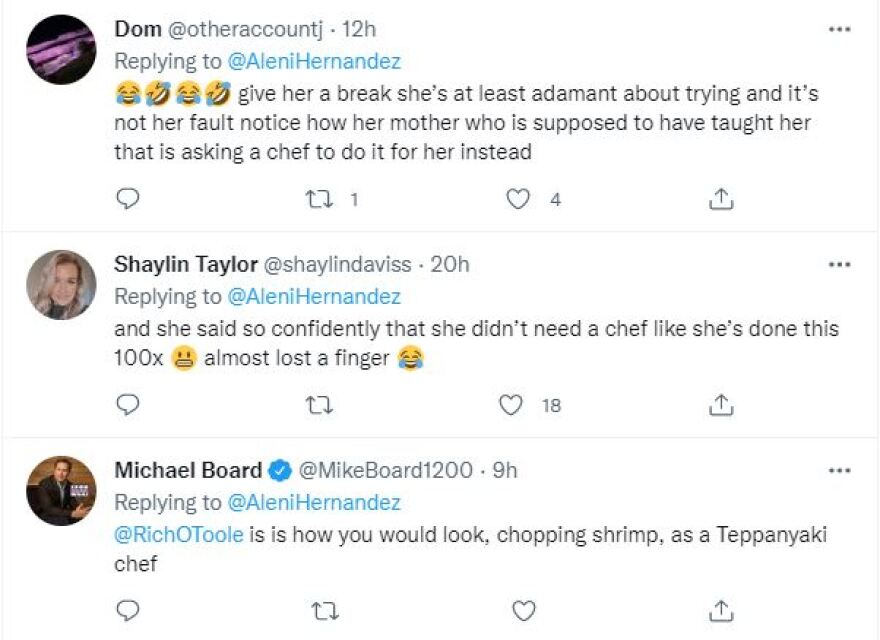Reply to Dom's tweet
The width and height of the screenshot is (880, 640).
[x=127, y=200]
